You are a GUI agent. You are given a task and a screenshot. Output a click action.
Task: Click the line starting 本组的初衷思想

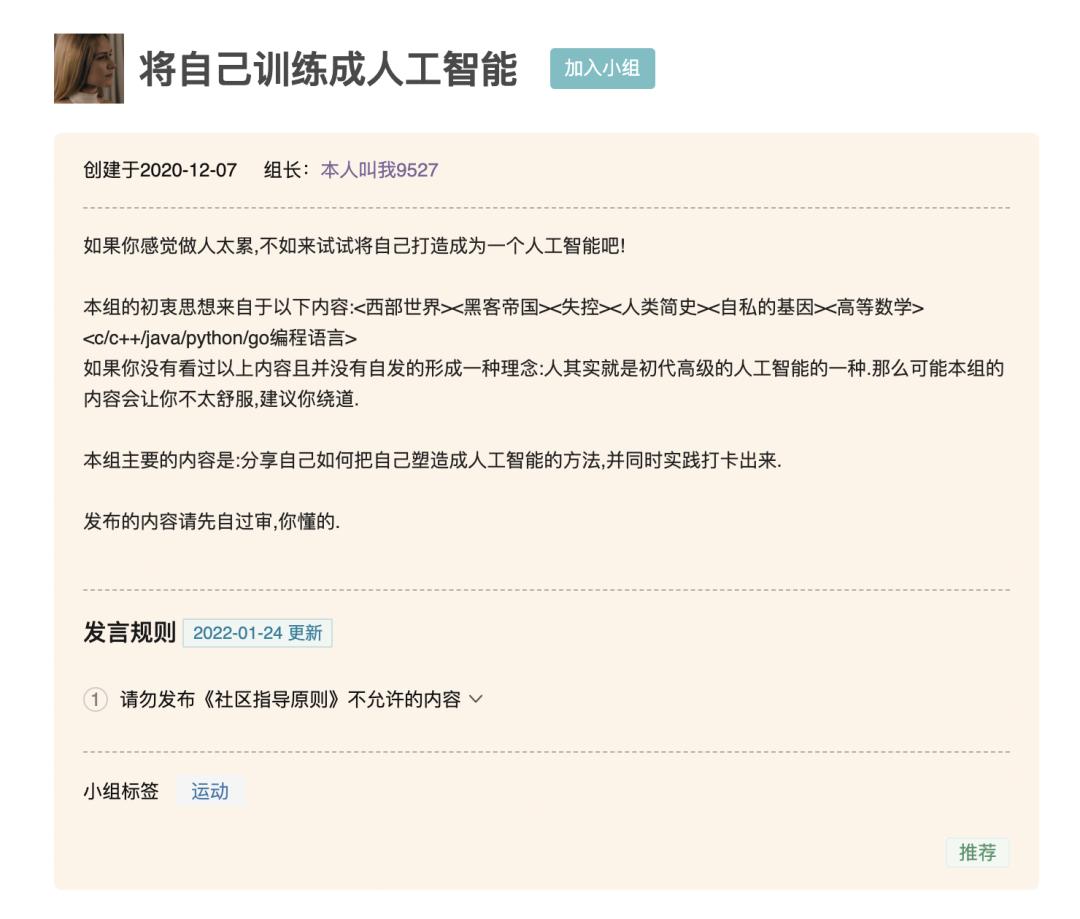[x=503, y=308]
